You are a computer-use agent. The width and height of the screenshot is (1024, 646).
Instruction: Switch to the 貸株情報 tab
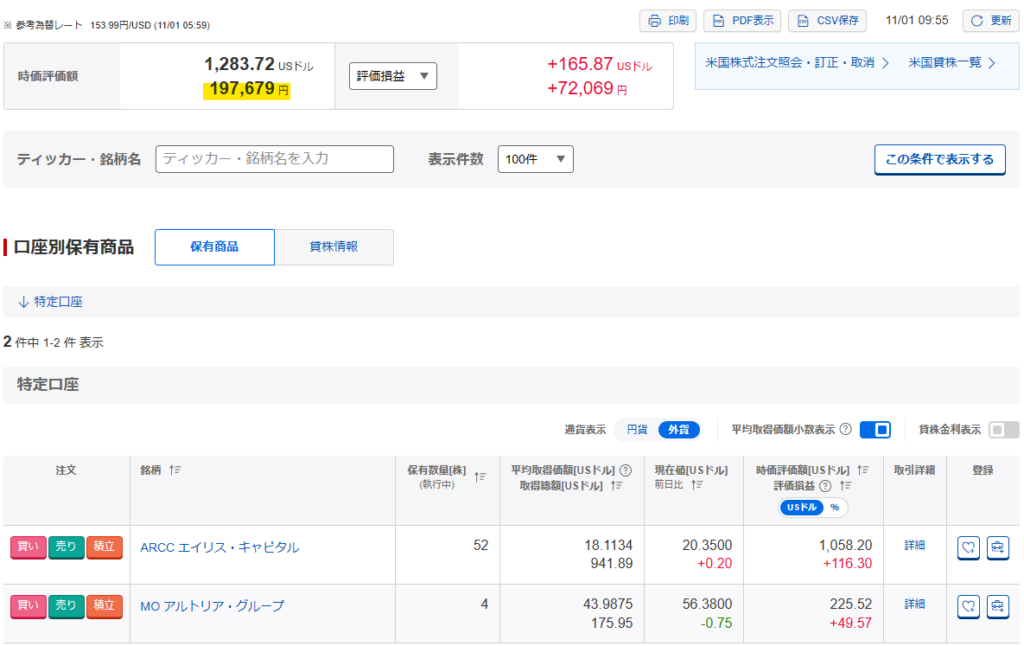334,247
